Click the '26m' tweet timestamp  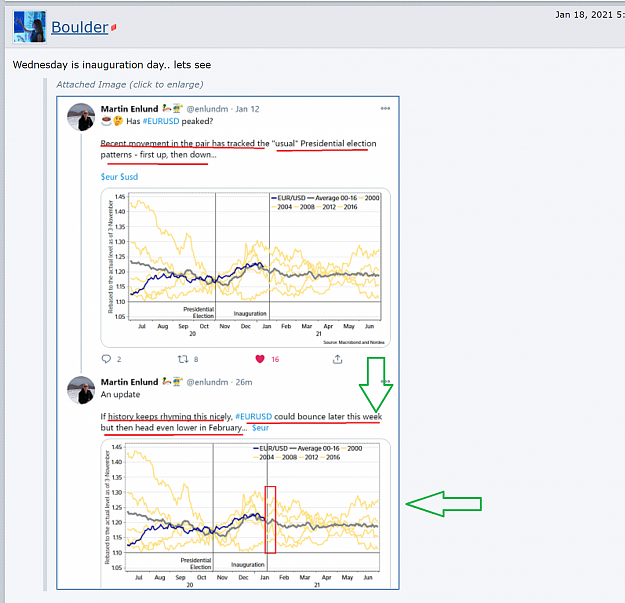coord(244,382)
